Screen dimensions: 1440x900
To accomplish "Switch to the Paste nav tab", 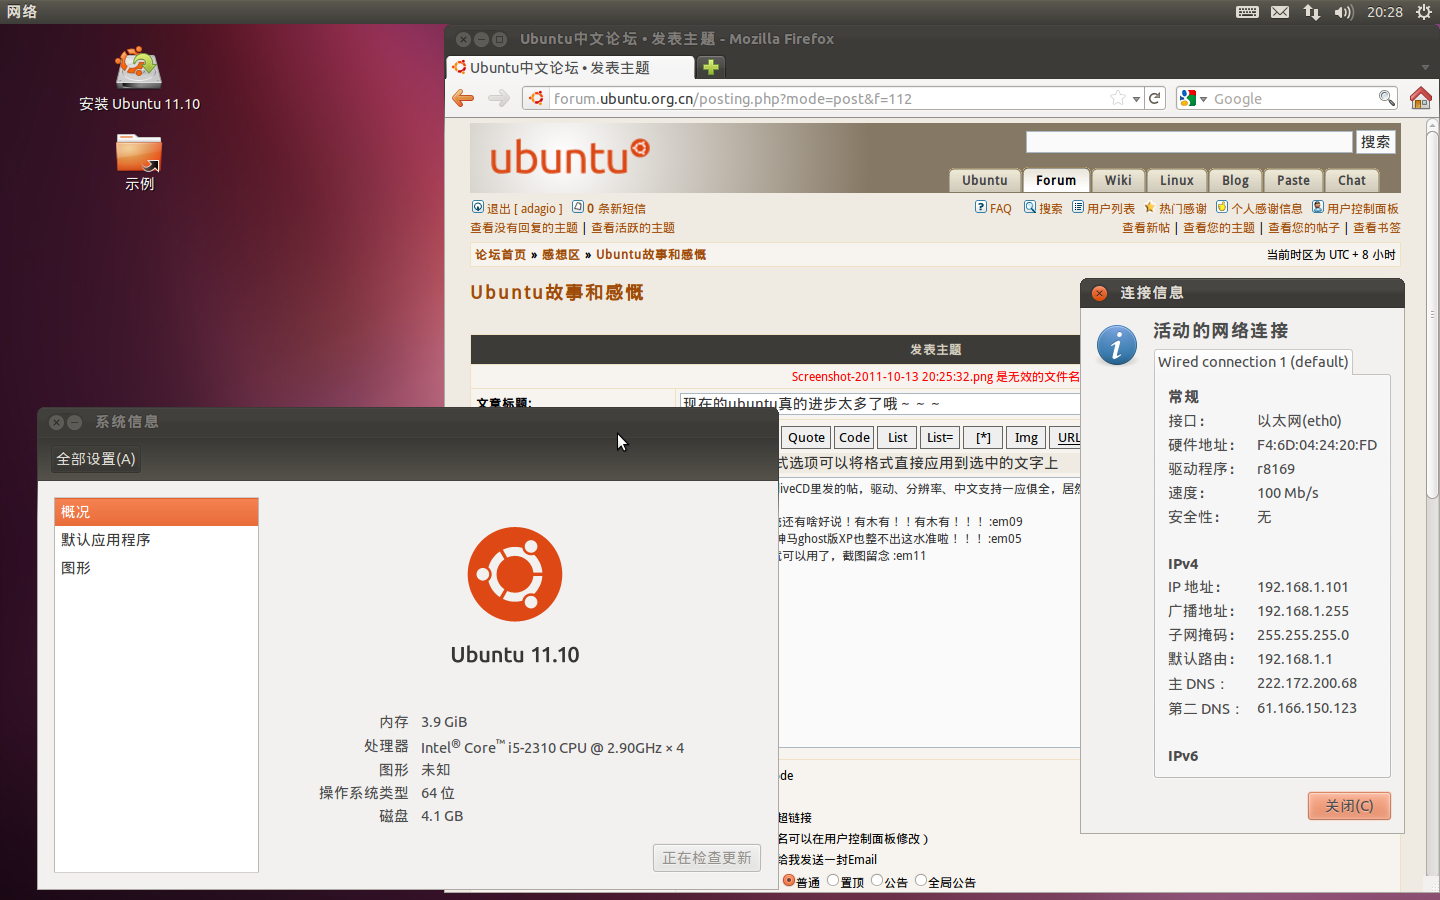I will point(1293,180).
